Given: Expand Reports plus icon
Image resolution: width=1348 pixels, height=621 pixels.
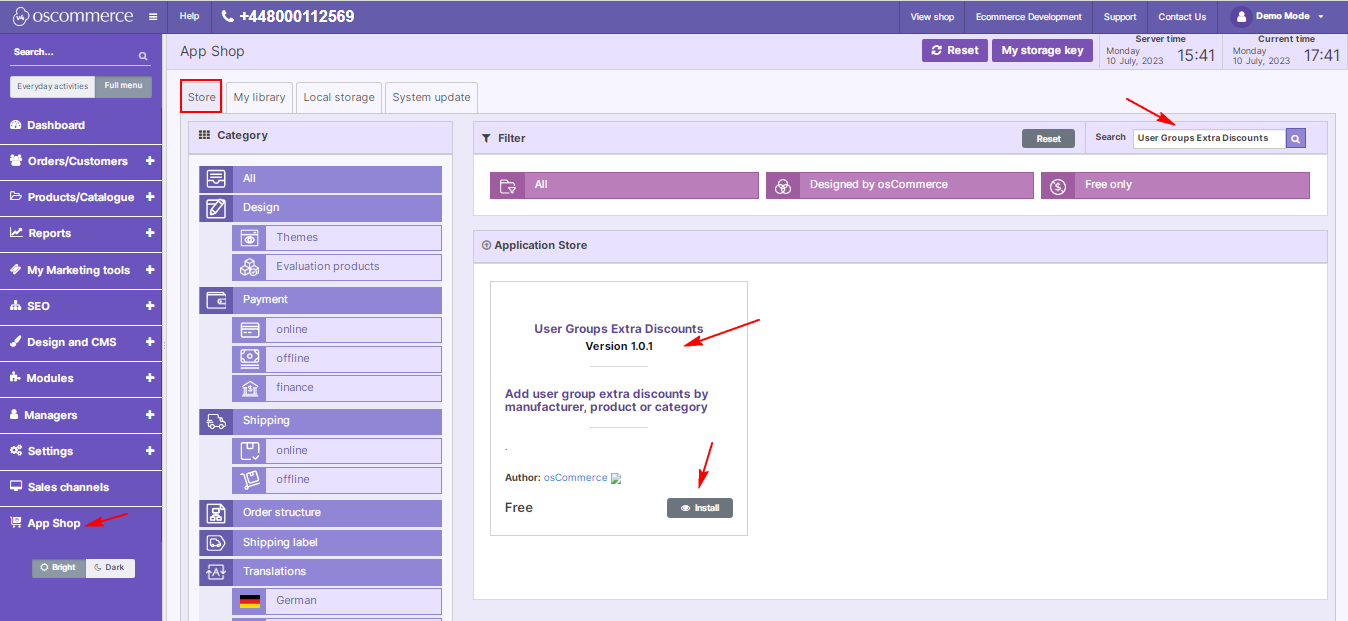Looking at the screenshot, I should pyautogui.click(x=150, y=233).
